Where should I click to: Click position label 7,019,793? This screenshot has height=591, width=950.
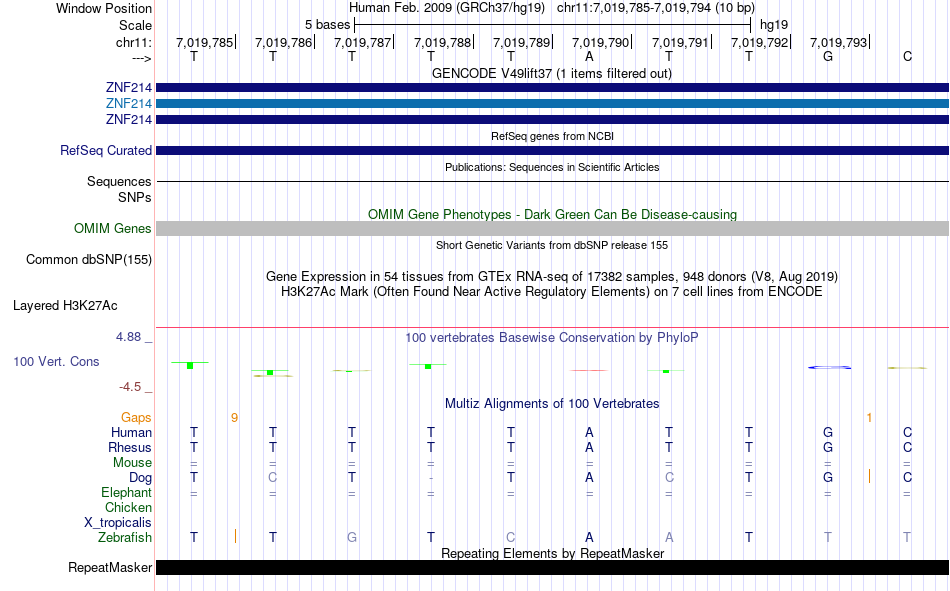(839, 42)
